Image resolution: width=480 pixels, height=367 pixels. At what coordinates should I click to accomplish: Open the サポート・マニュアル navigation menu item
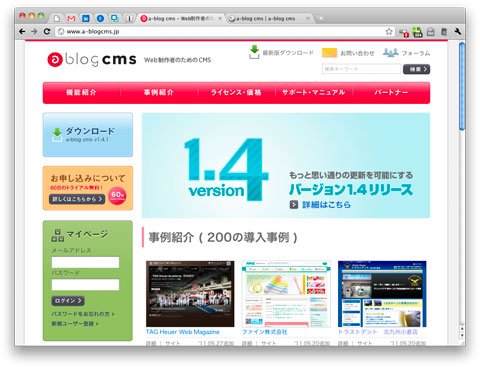click(313, 93)
